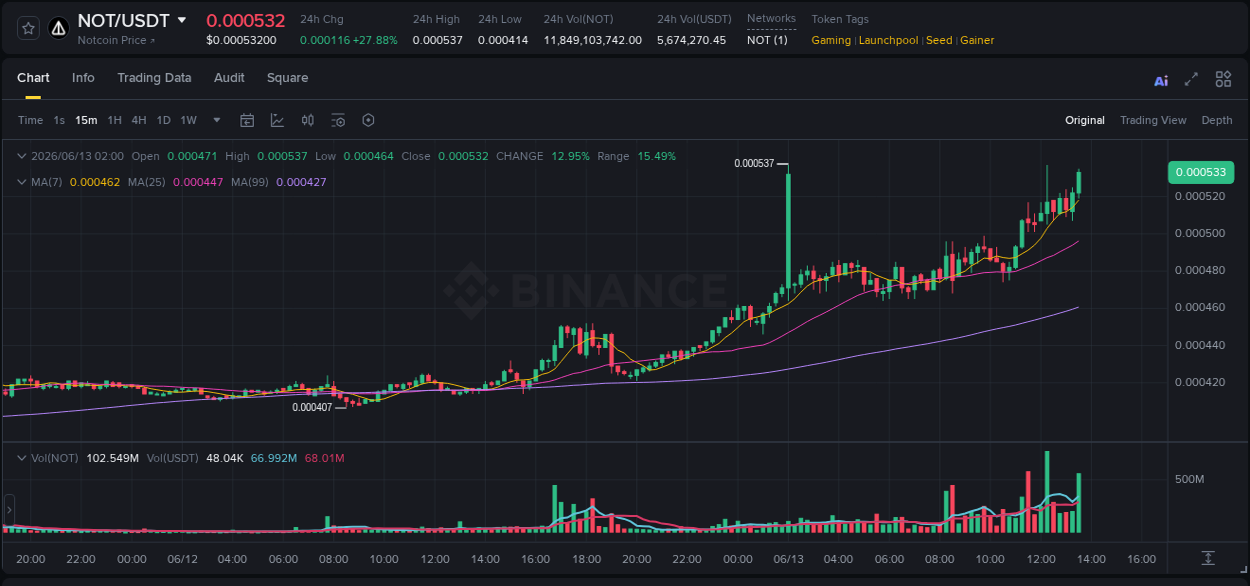This screenshot has width=1250, height=586.
Task: Open the multi-chart layout grid icon
Action: (1223, 79)
